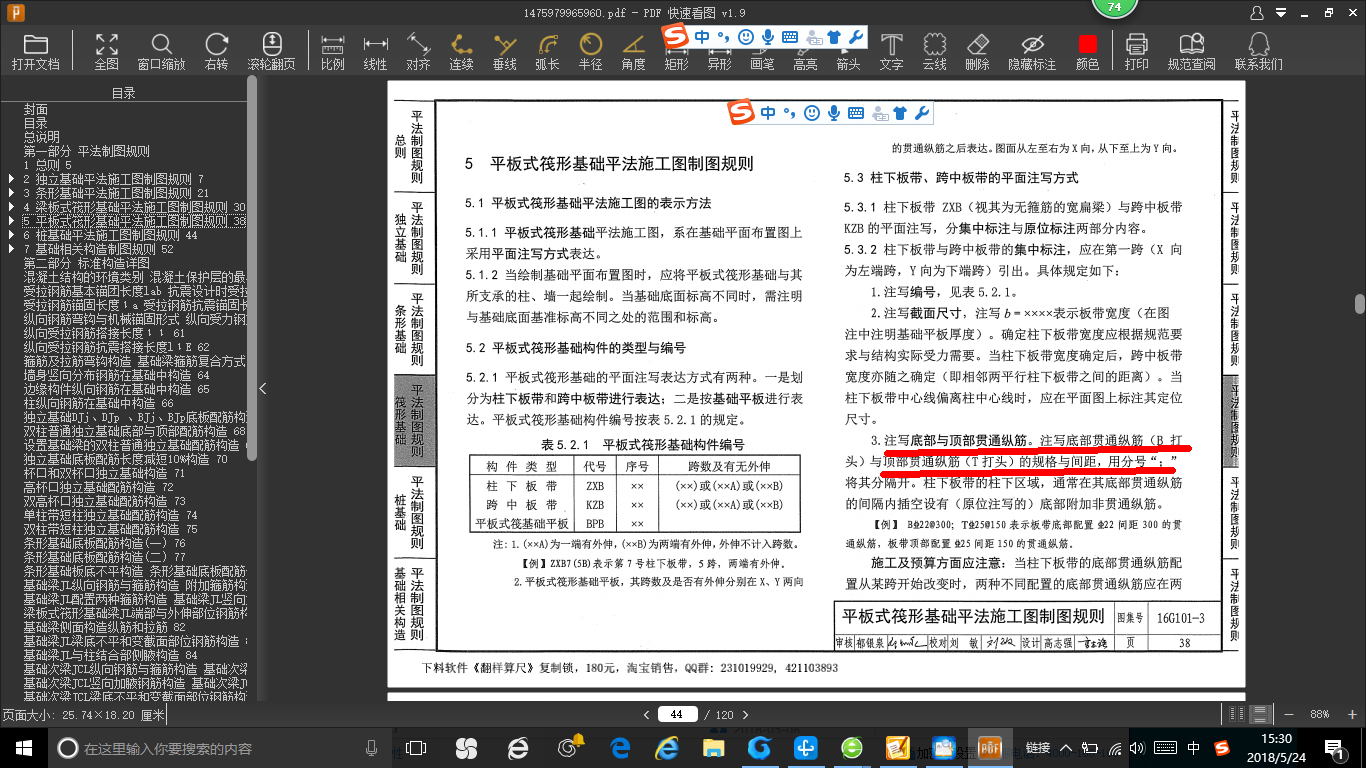Image resolution: width=1366 pixels, height=768 pixels.
Task: Select the 全图 full view tool
Action: pyautogui.click(x=107, y=51)
